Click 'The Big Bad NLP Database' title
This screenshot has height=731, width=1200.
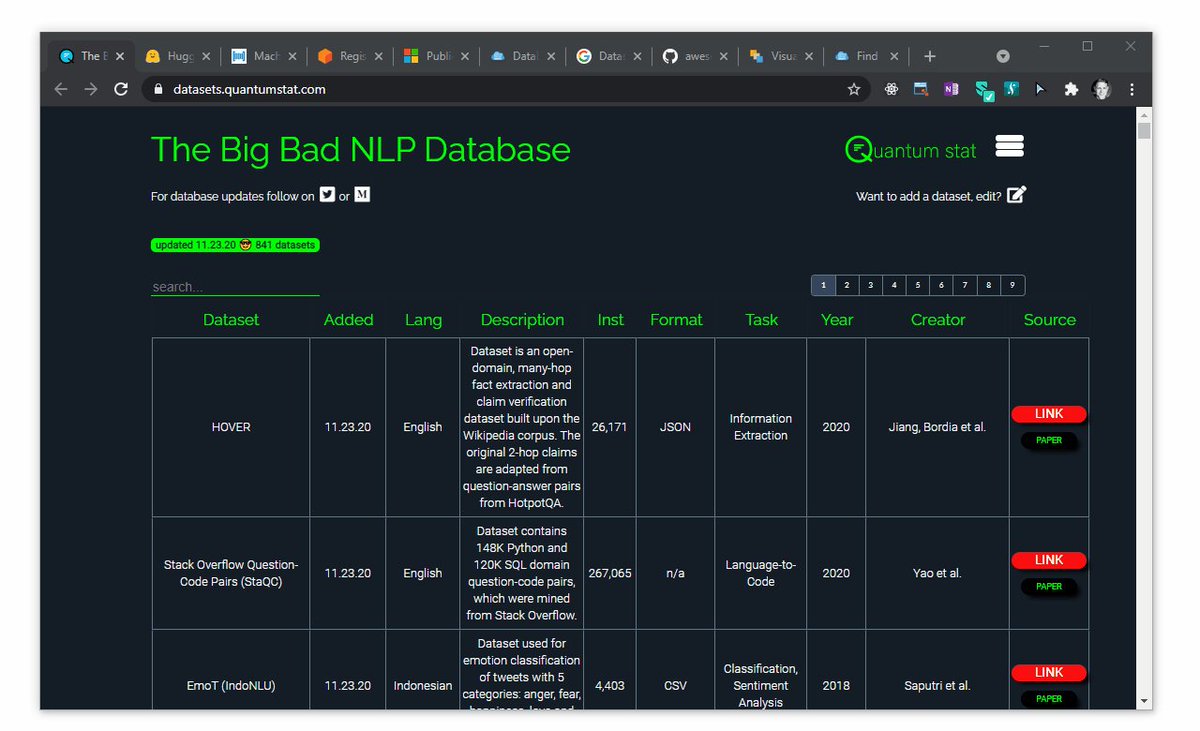[x=361, y=149]
